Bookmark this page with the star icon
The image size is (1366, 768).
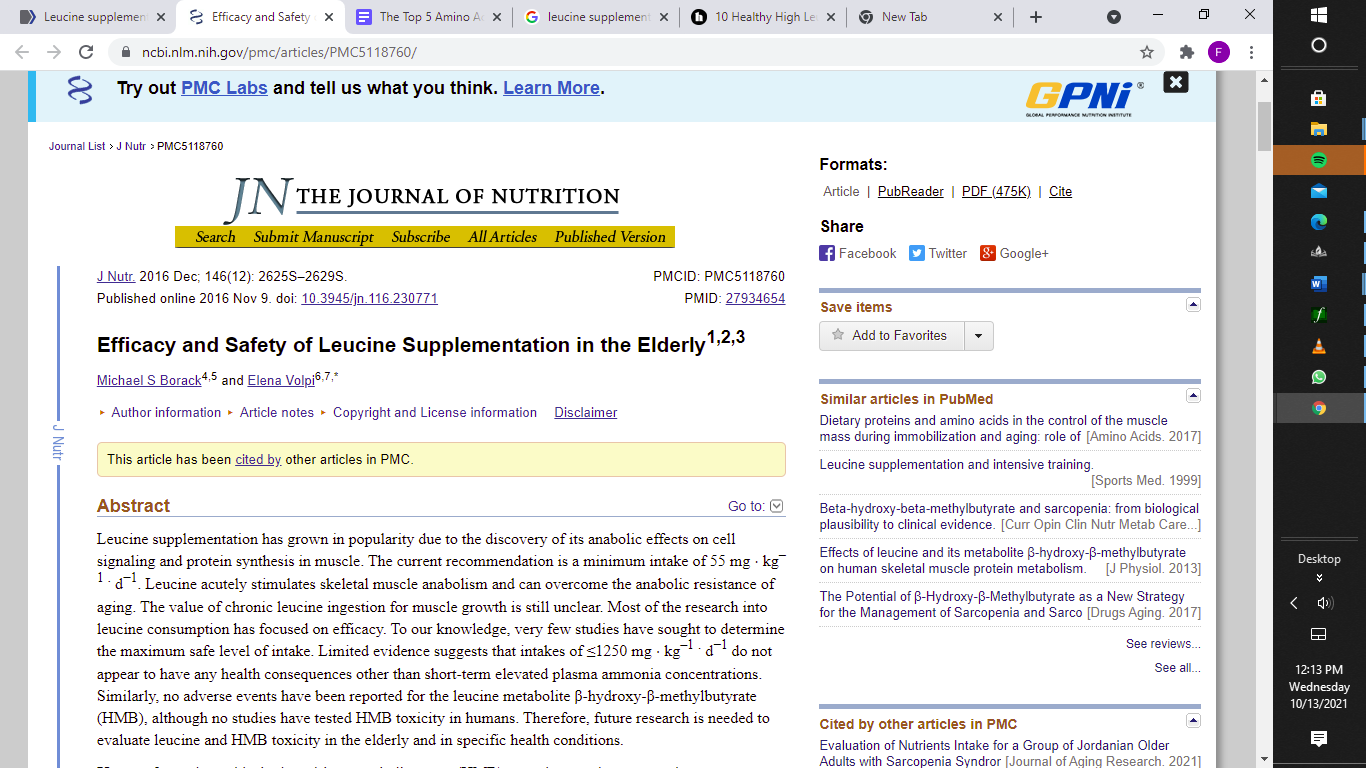1146,52
